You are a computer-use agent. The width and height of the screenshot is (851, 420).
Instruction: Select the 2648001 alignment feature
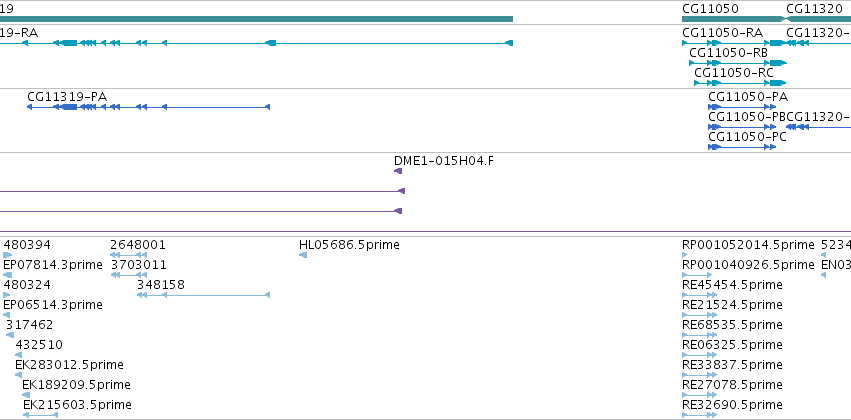point(129,255)
